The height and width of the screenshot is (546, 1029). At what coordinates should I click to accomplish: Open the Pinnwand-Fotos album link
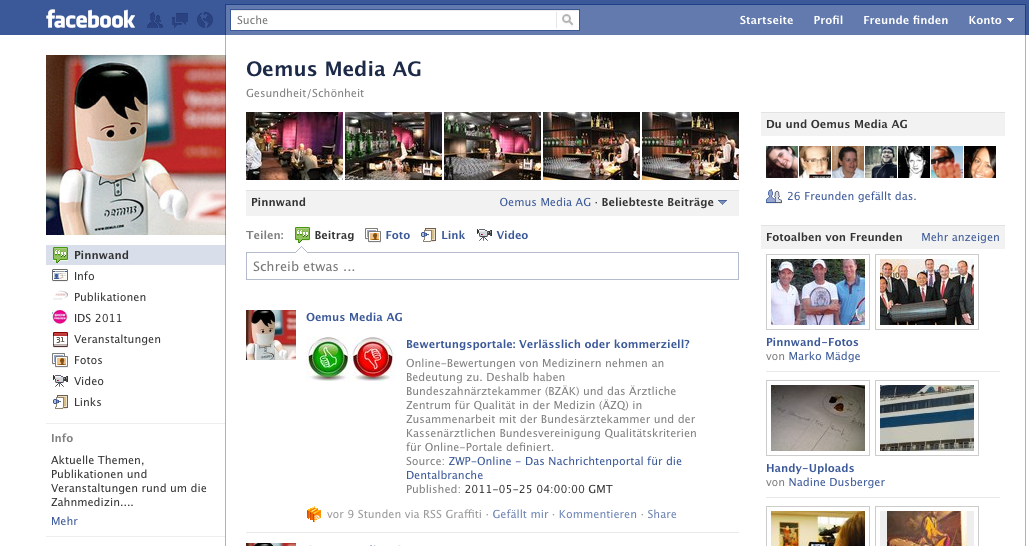(x=812, y=342)
